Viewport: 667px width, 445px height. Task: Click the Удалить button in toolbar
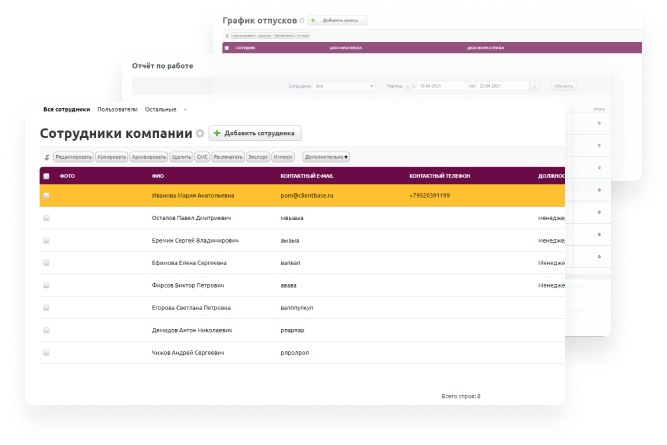(181, 157)
